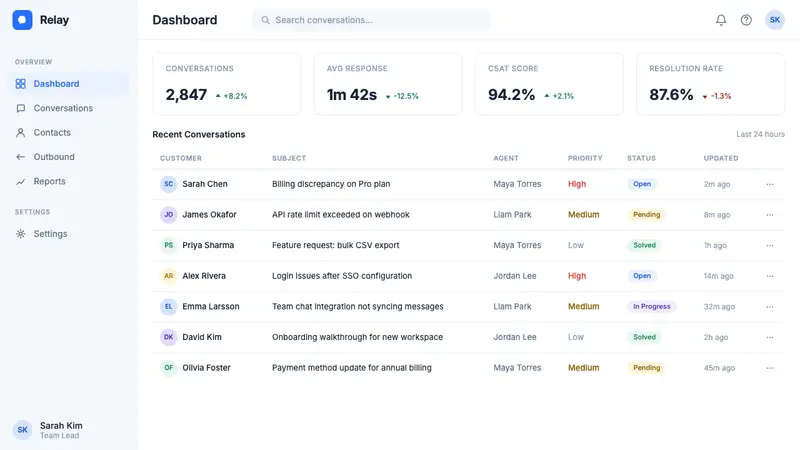Viewport: 800px width, 450px height.
Task: Click the Solved badge for David Kim
Action: pos(644,337)
